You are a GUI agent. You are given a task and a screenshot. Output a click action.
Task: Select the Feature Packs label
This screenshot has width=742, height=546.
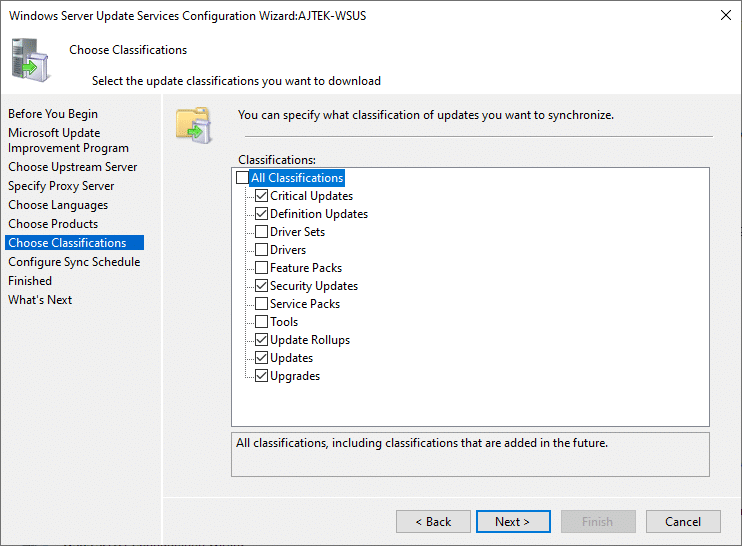[x=306, y=267]
